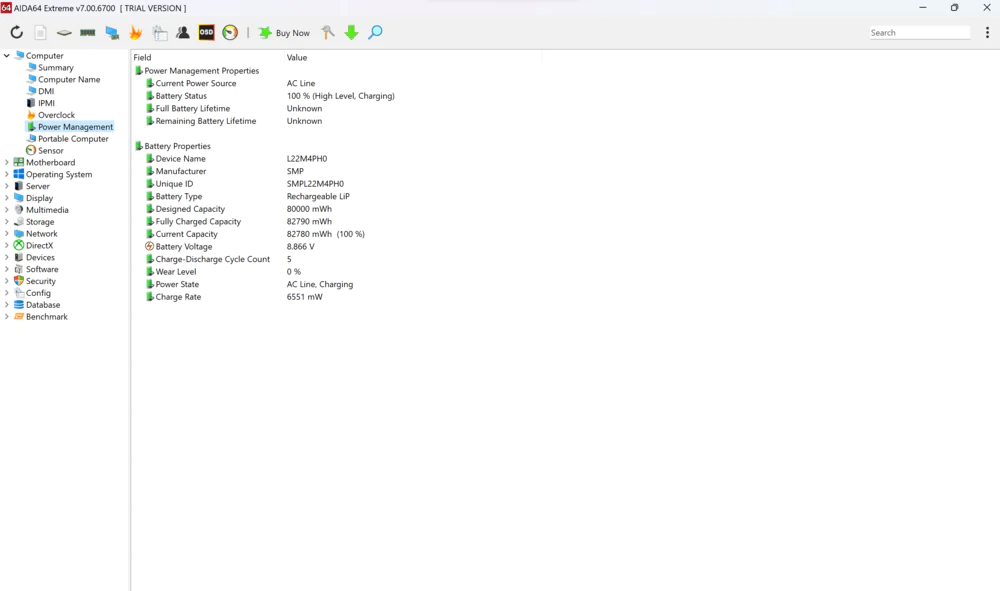Launch the System Stability Test flame icon
The width and height of the screenshot is (1000, 591).
(135, 33)
